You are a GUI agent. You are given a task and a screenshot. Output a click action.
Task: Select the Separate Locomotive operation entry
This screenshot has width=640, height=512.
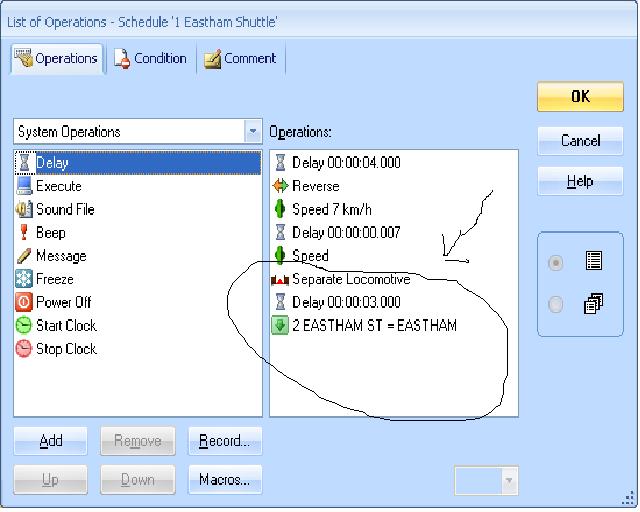click(x=350, y=279)
